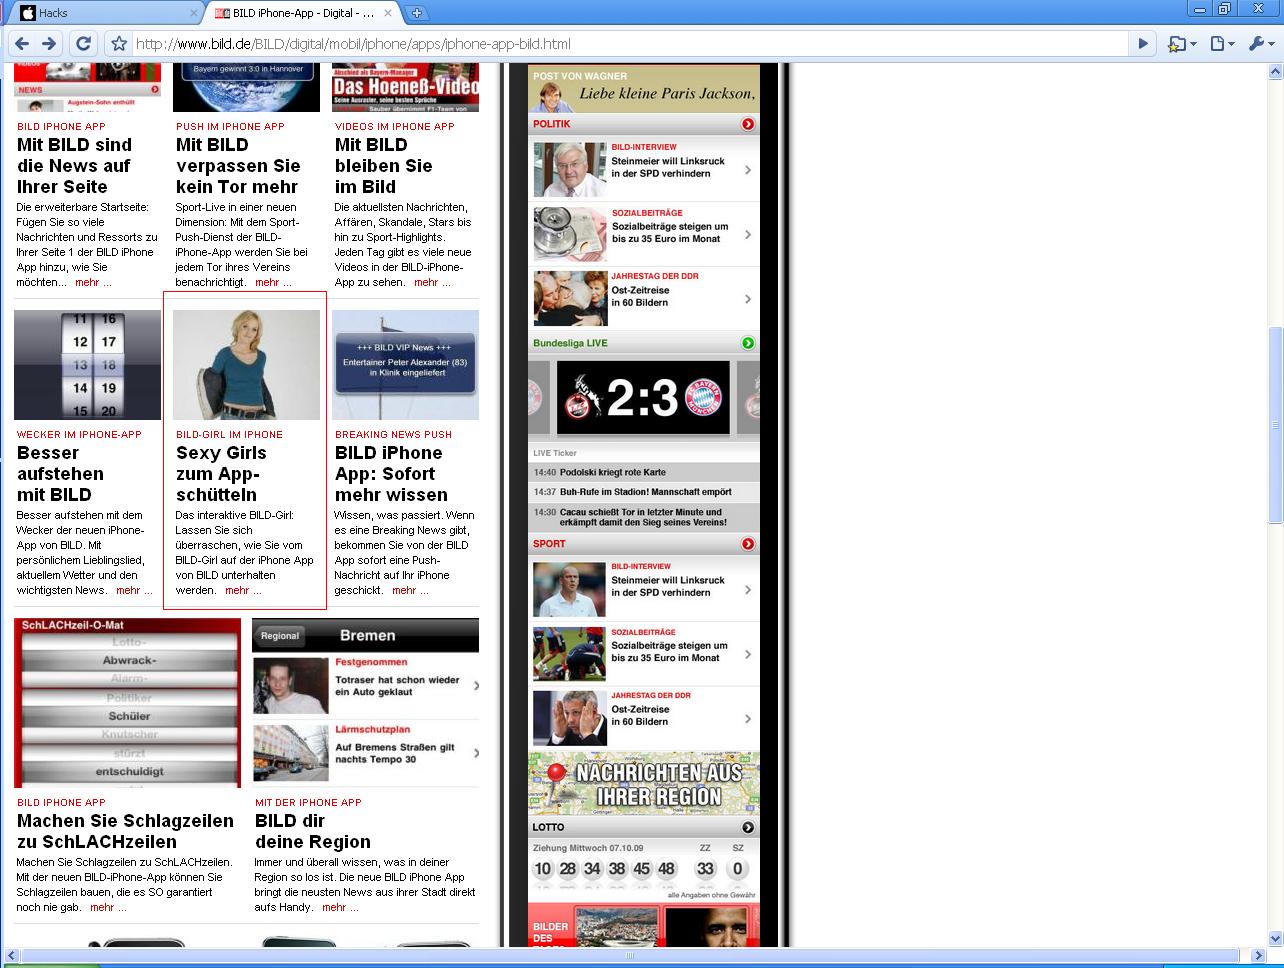Click the BILD VIP News push thumbnail
1284x968 pixels.
(x=405, y=365)
